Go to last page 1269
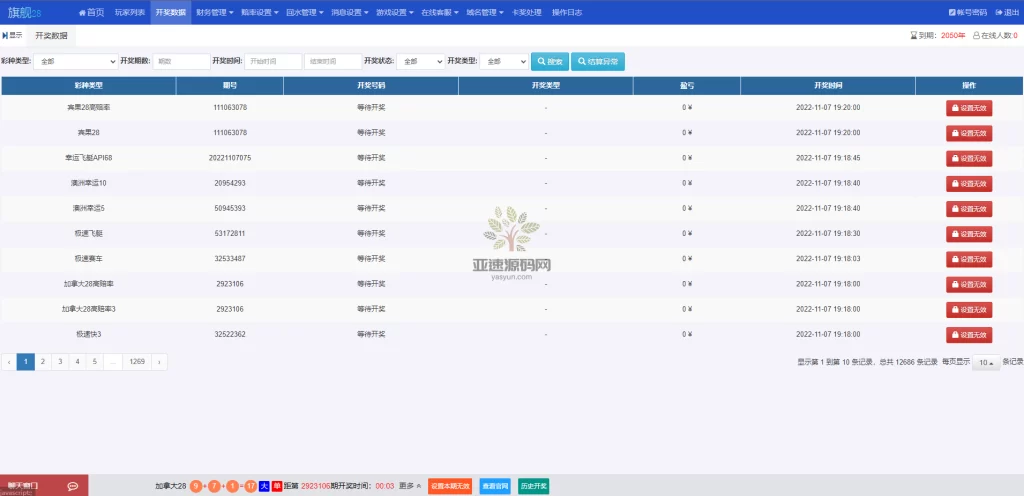 tap(137, 362)
